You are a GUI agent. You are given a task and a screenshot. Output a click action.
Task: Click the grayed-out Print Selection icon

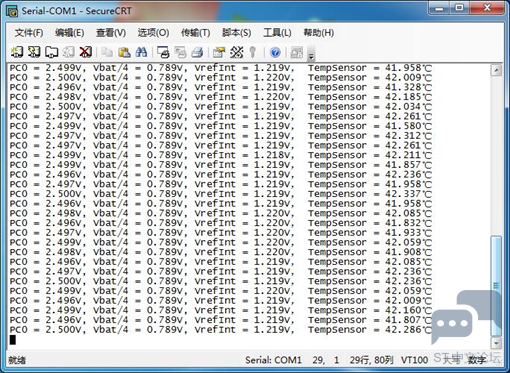coord(180,52)
